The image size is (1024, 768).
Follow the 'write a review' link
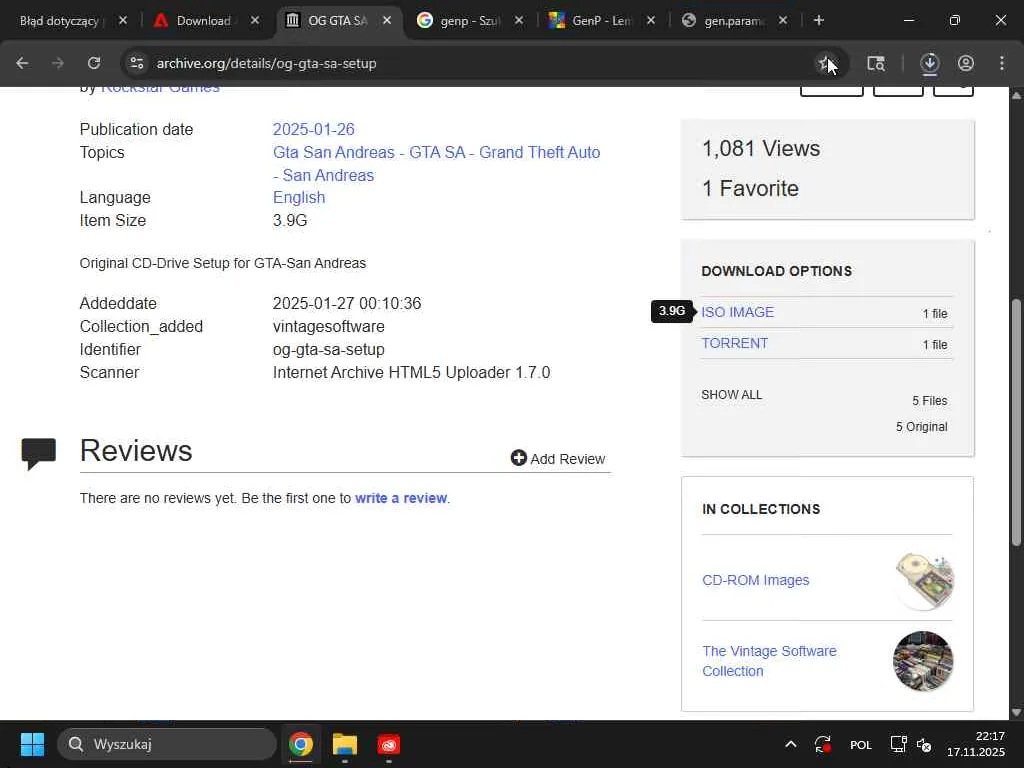pyautogui.click(x=401, y=498)
